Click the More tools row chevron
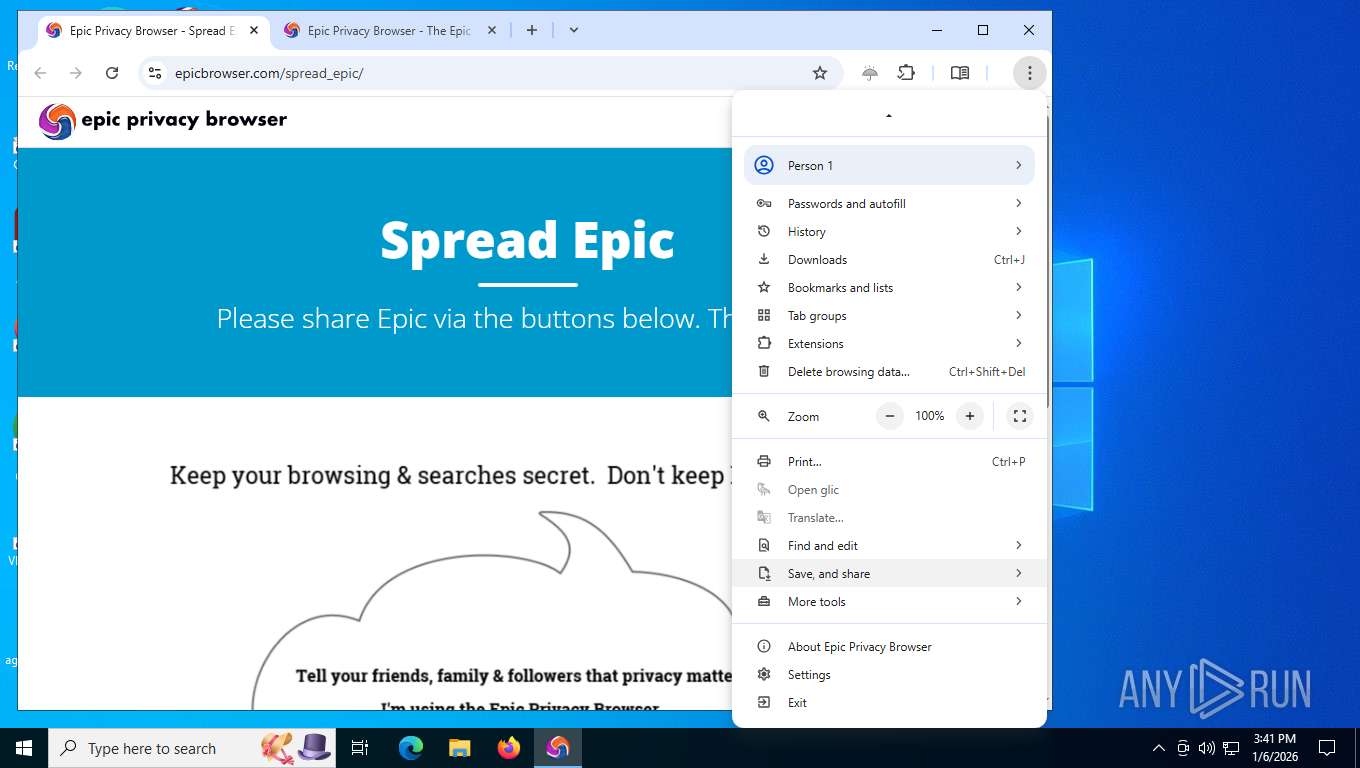 click(x=1019, y=601)
